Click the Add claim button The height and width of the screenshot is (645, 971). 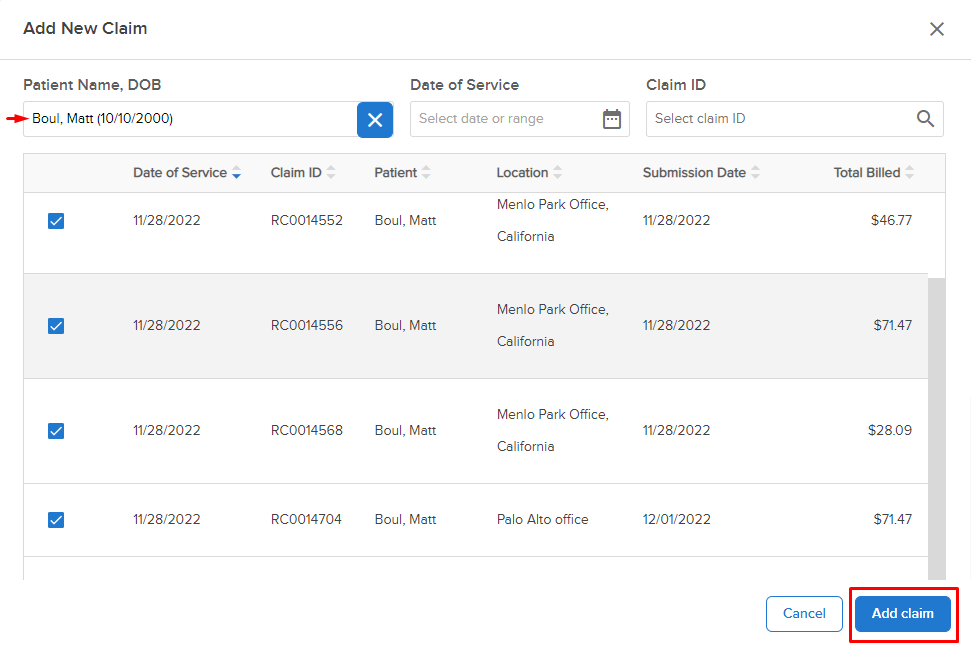point(902,613)
